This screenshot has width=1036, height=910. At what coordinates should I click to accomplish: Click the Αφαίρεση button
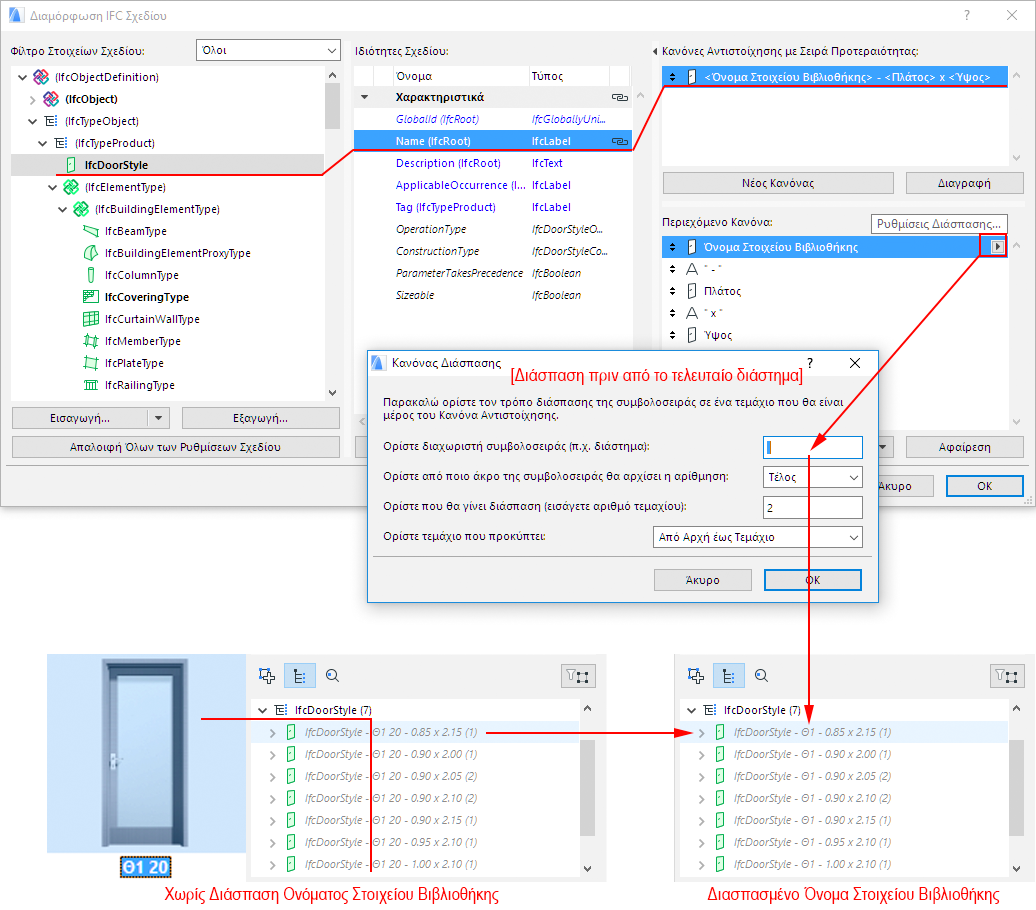(964, 447)
